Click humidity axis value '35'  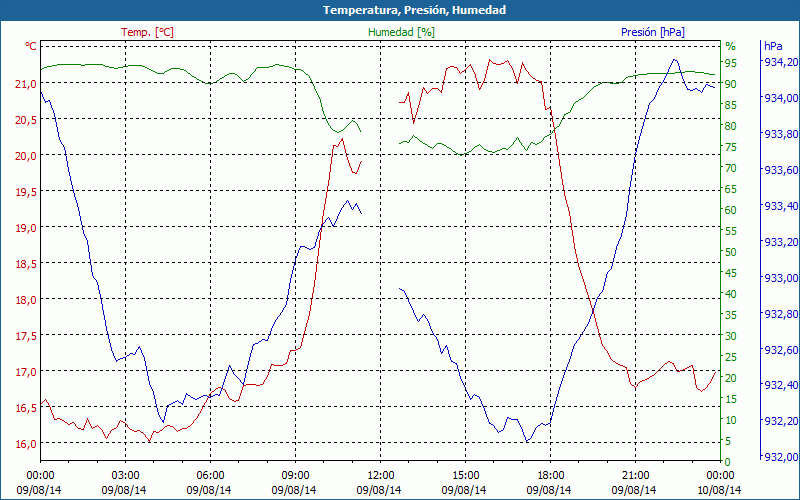point(731,315)
